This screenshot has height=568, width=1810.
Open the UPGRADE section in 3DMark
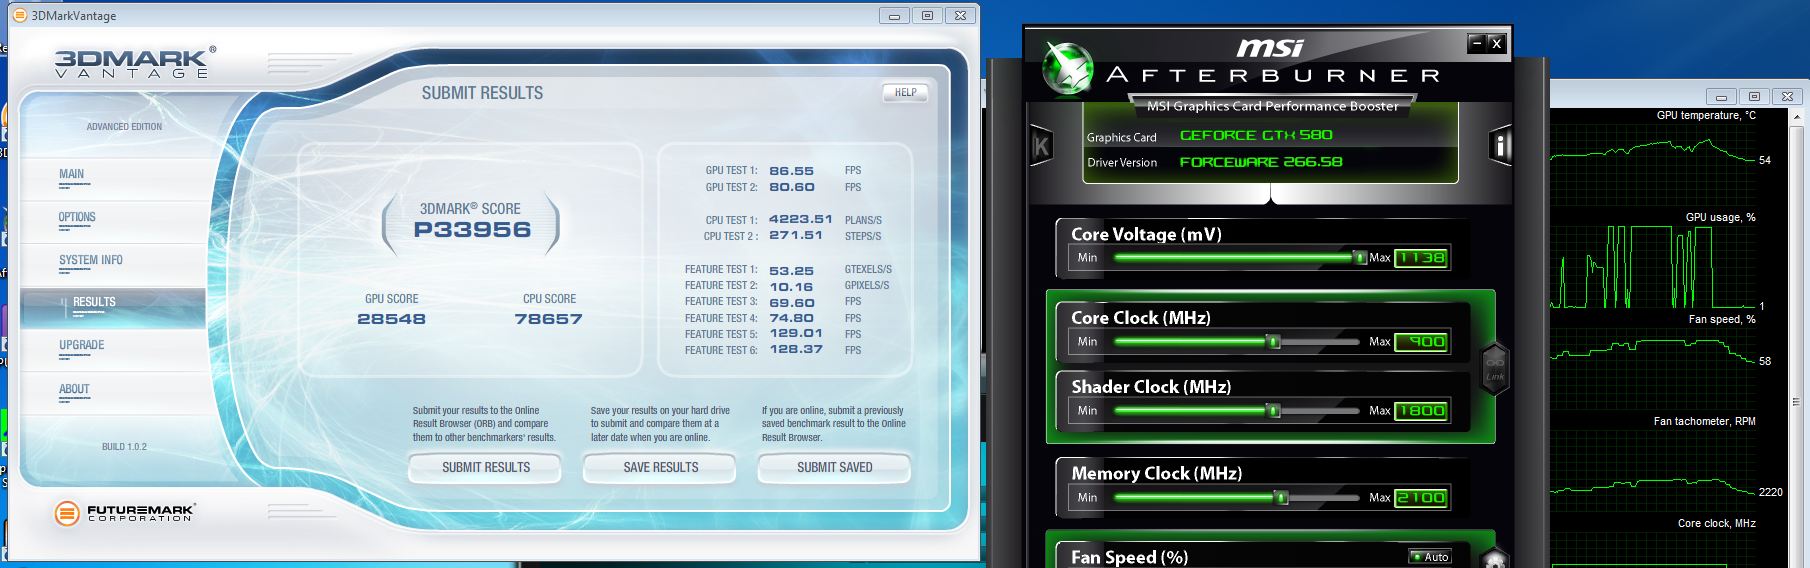[x=81, y=345]
